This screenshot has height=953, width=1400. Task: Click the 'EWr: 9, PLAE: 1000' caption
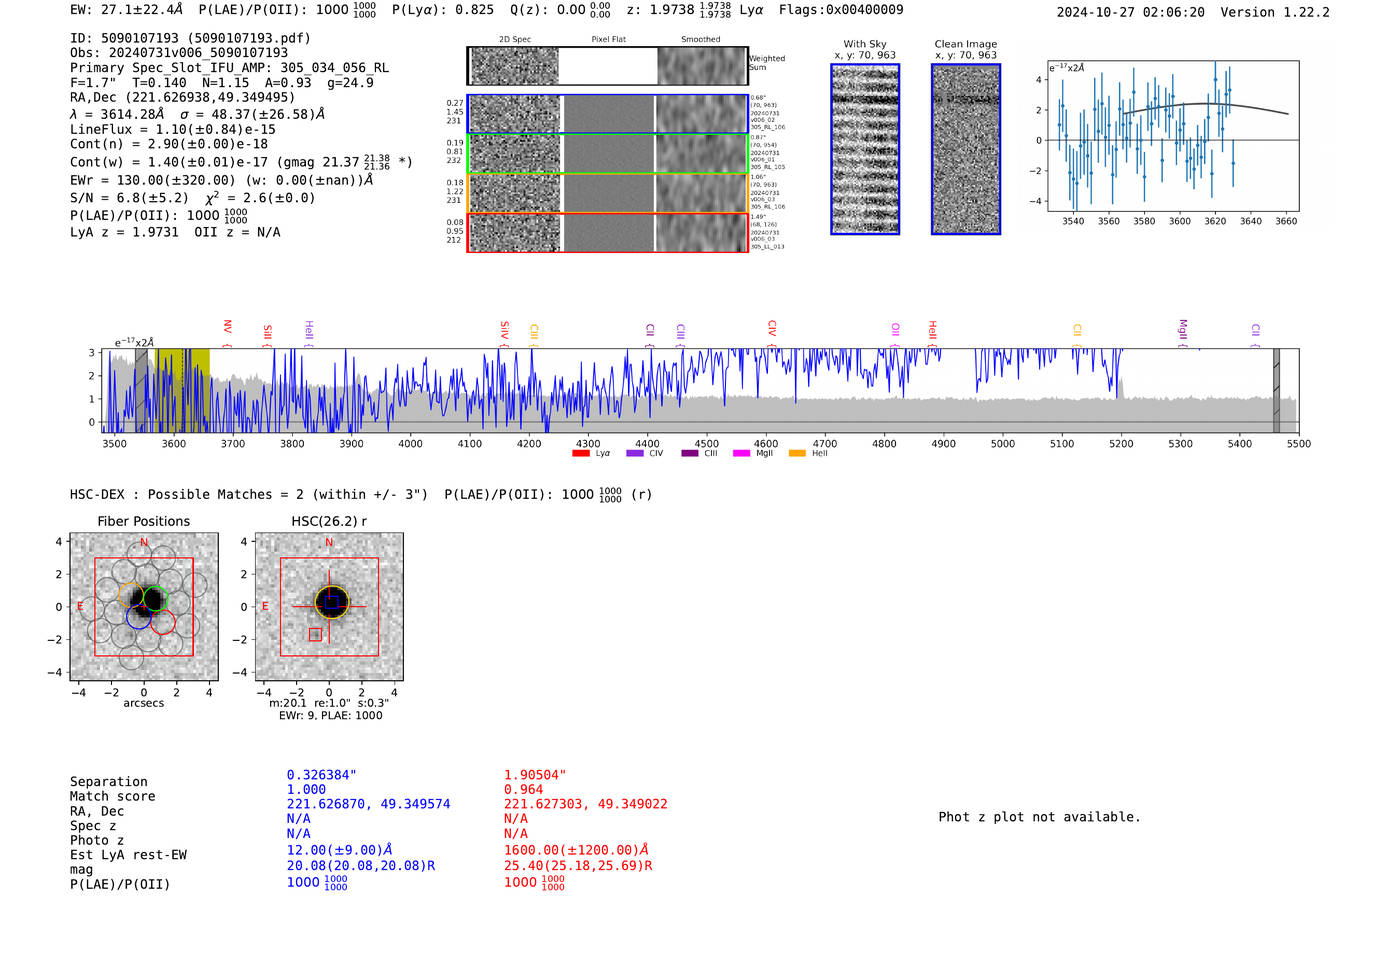pyautogui.click(x=331, y=716)
